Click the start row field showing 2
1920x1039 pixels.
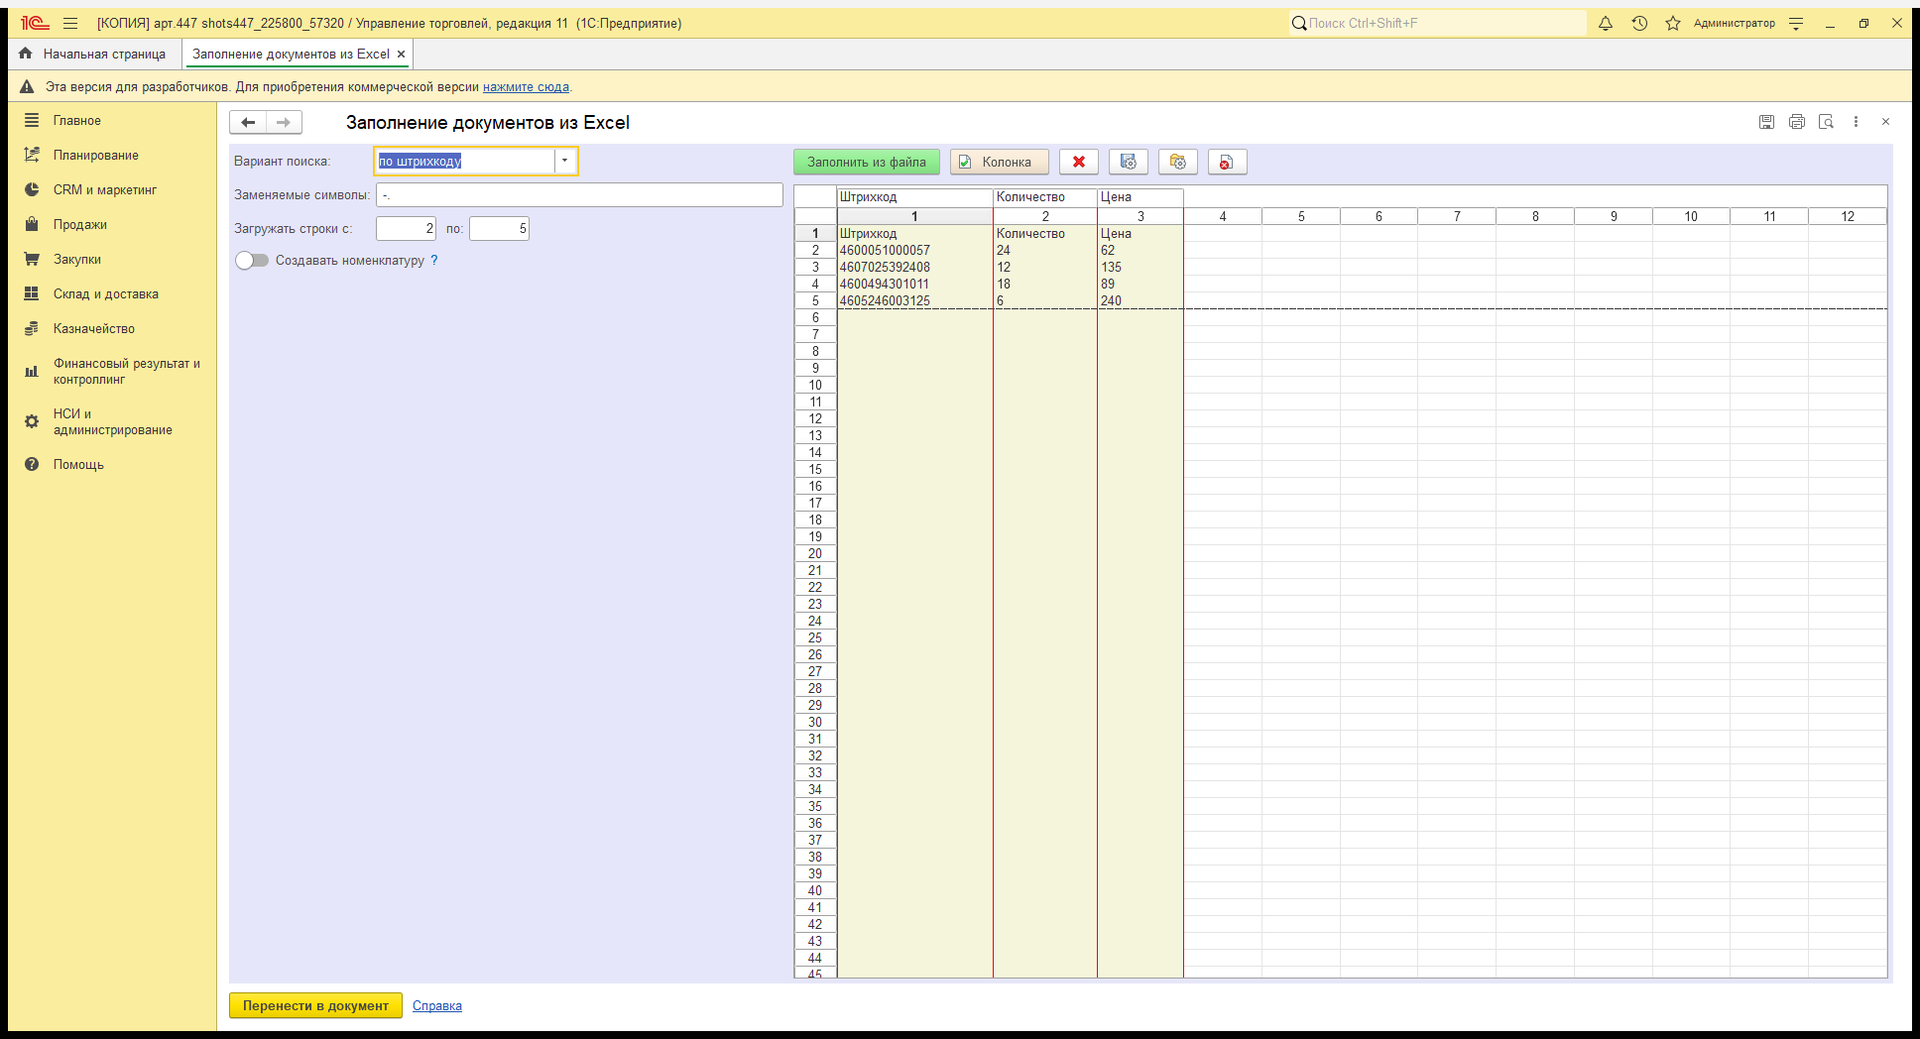pos(406,229)
